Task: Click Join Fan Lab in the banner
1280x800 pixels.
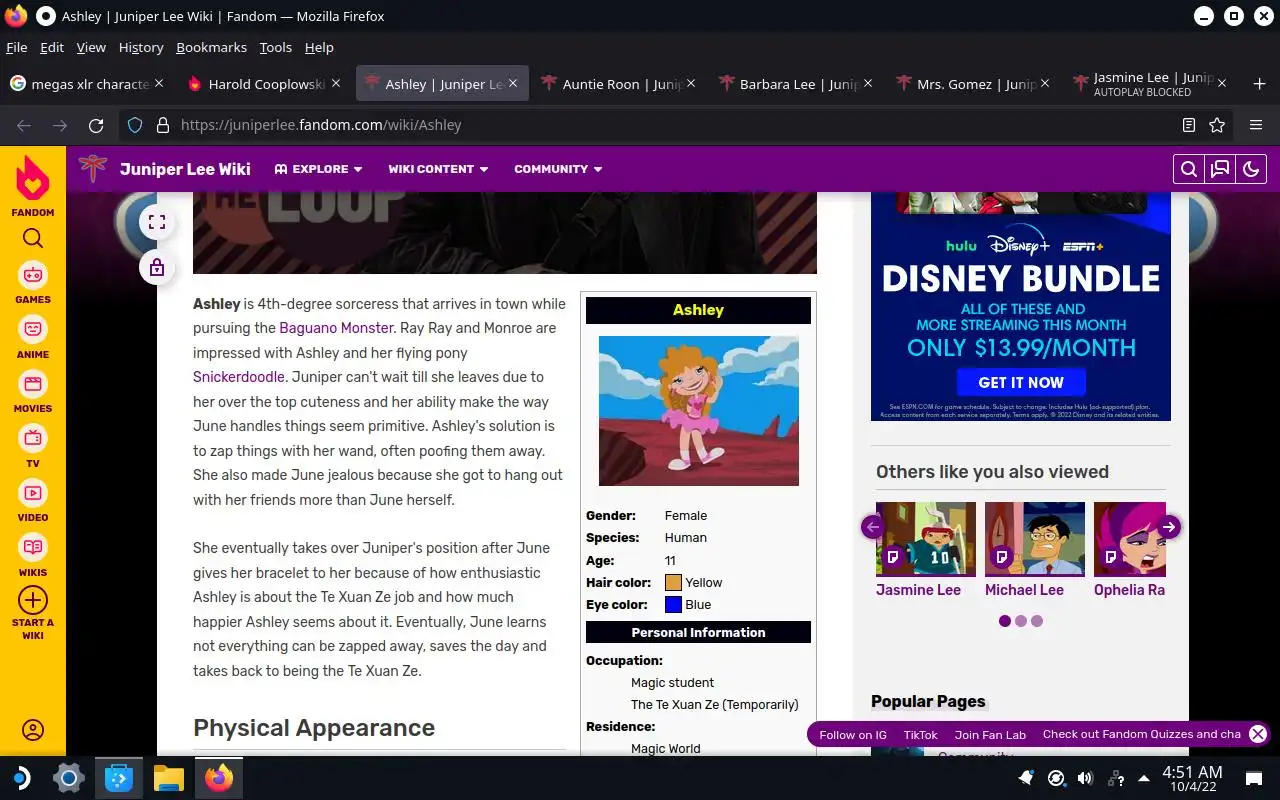Action: coord(990,735)
